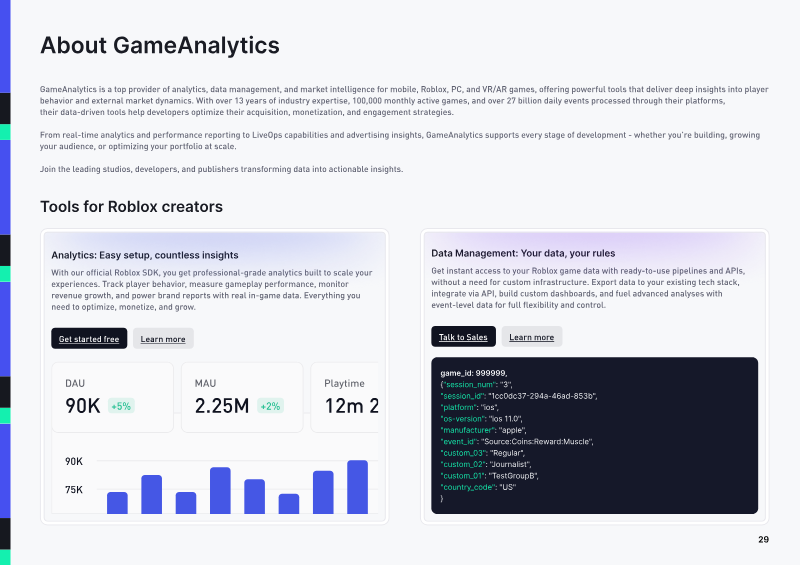Select the About GameAnalytics heading
The height and width of the screenshot is (565, 800).
click(x=160, y=45)
